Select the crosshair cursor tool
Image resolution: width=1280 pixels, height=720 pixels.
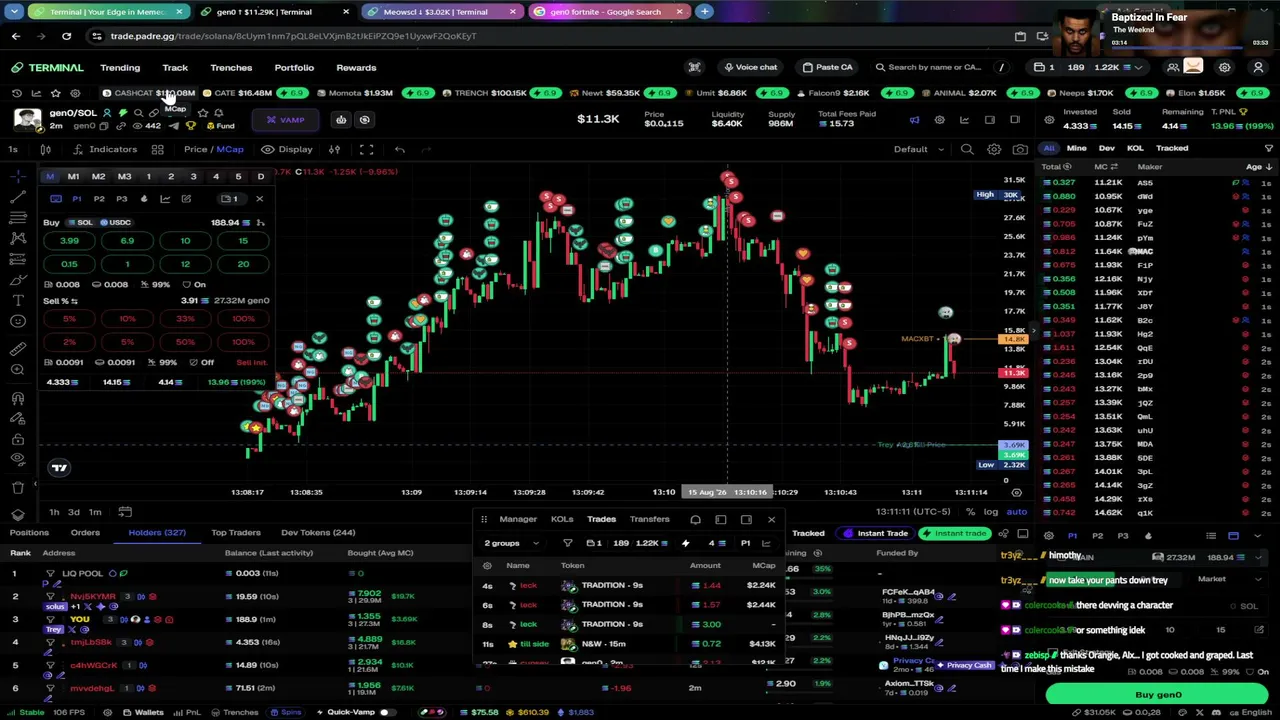(x=18, y=176)
